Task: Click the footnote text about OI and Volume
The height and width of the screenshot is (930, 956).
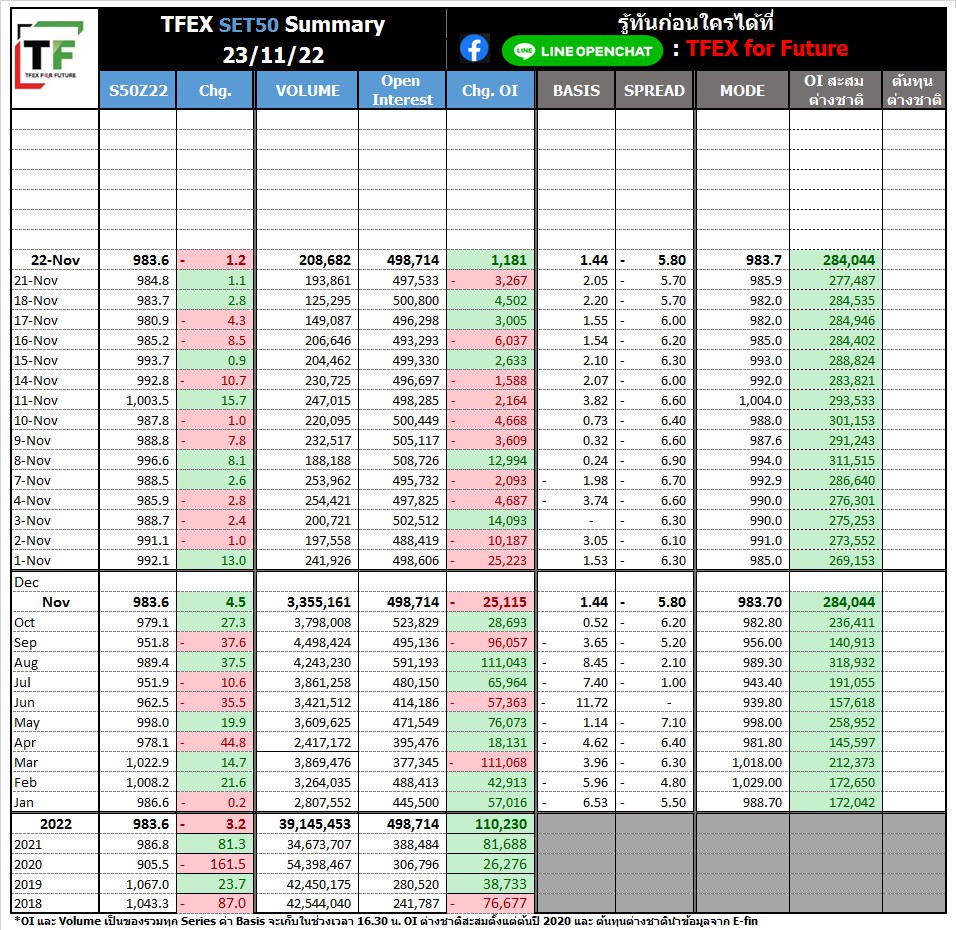Action: point(386,921)
